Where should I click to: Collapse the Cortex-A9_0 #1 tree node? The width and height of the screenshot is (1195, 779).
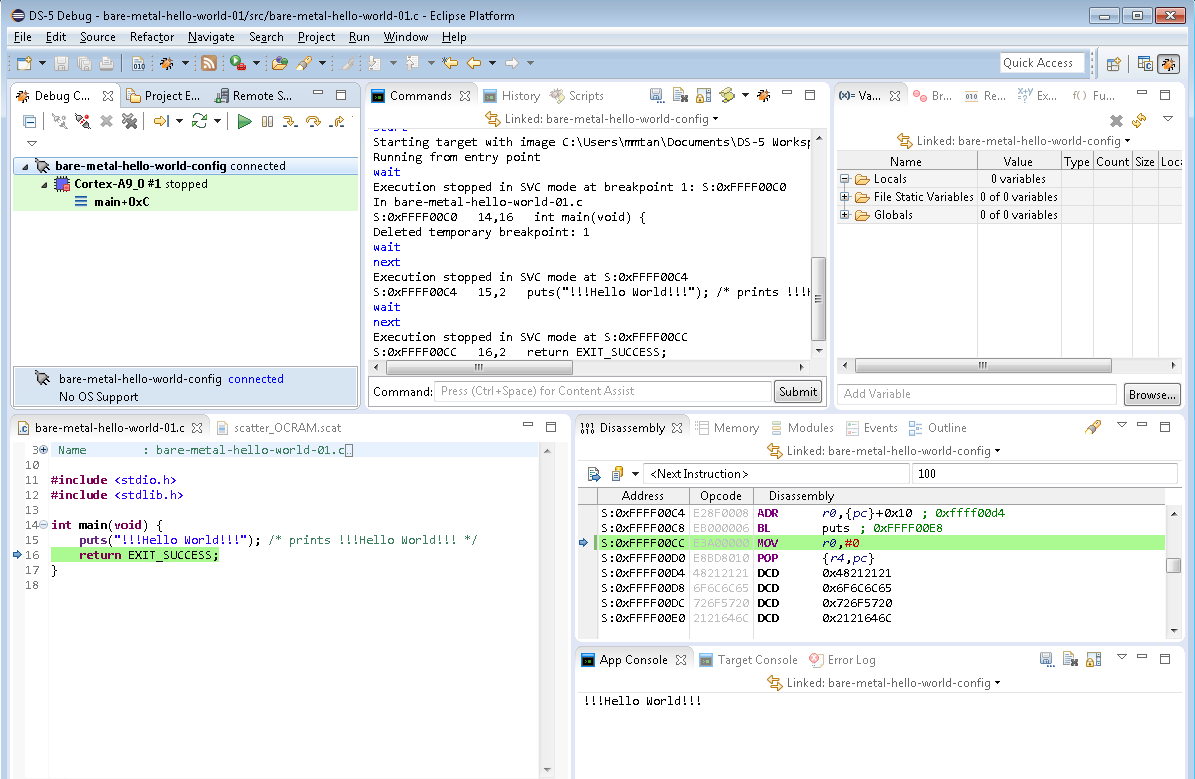click(44, 184)
